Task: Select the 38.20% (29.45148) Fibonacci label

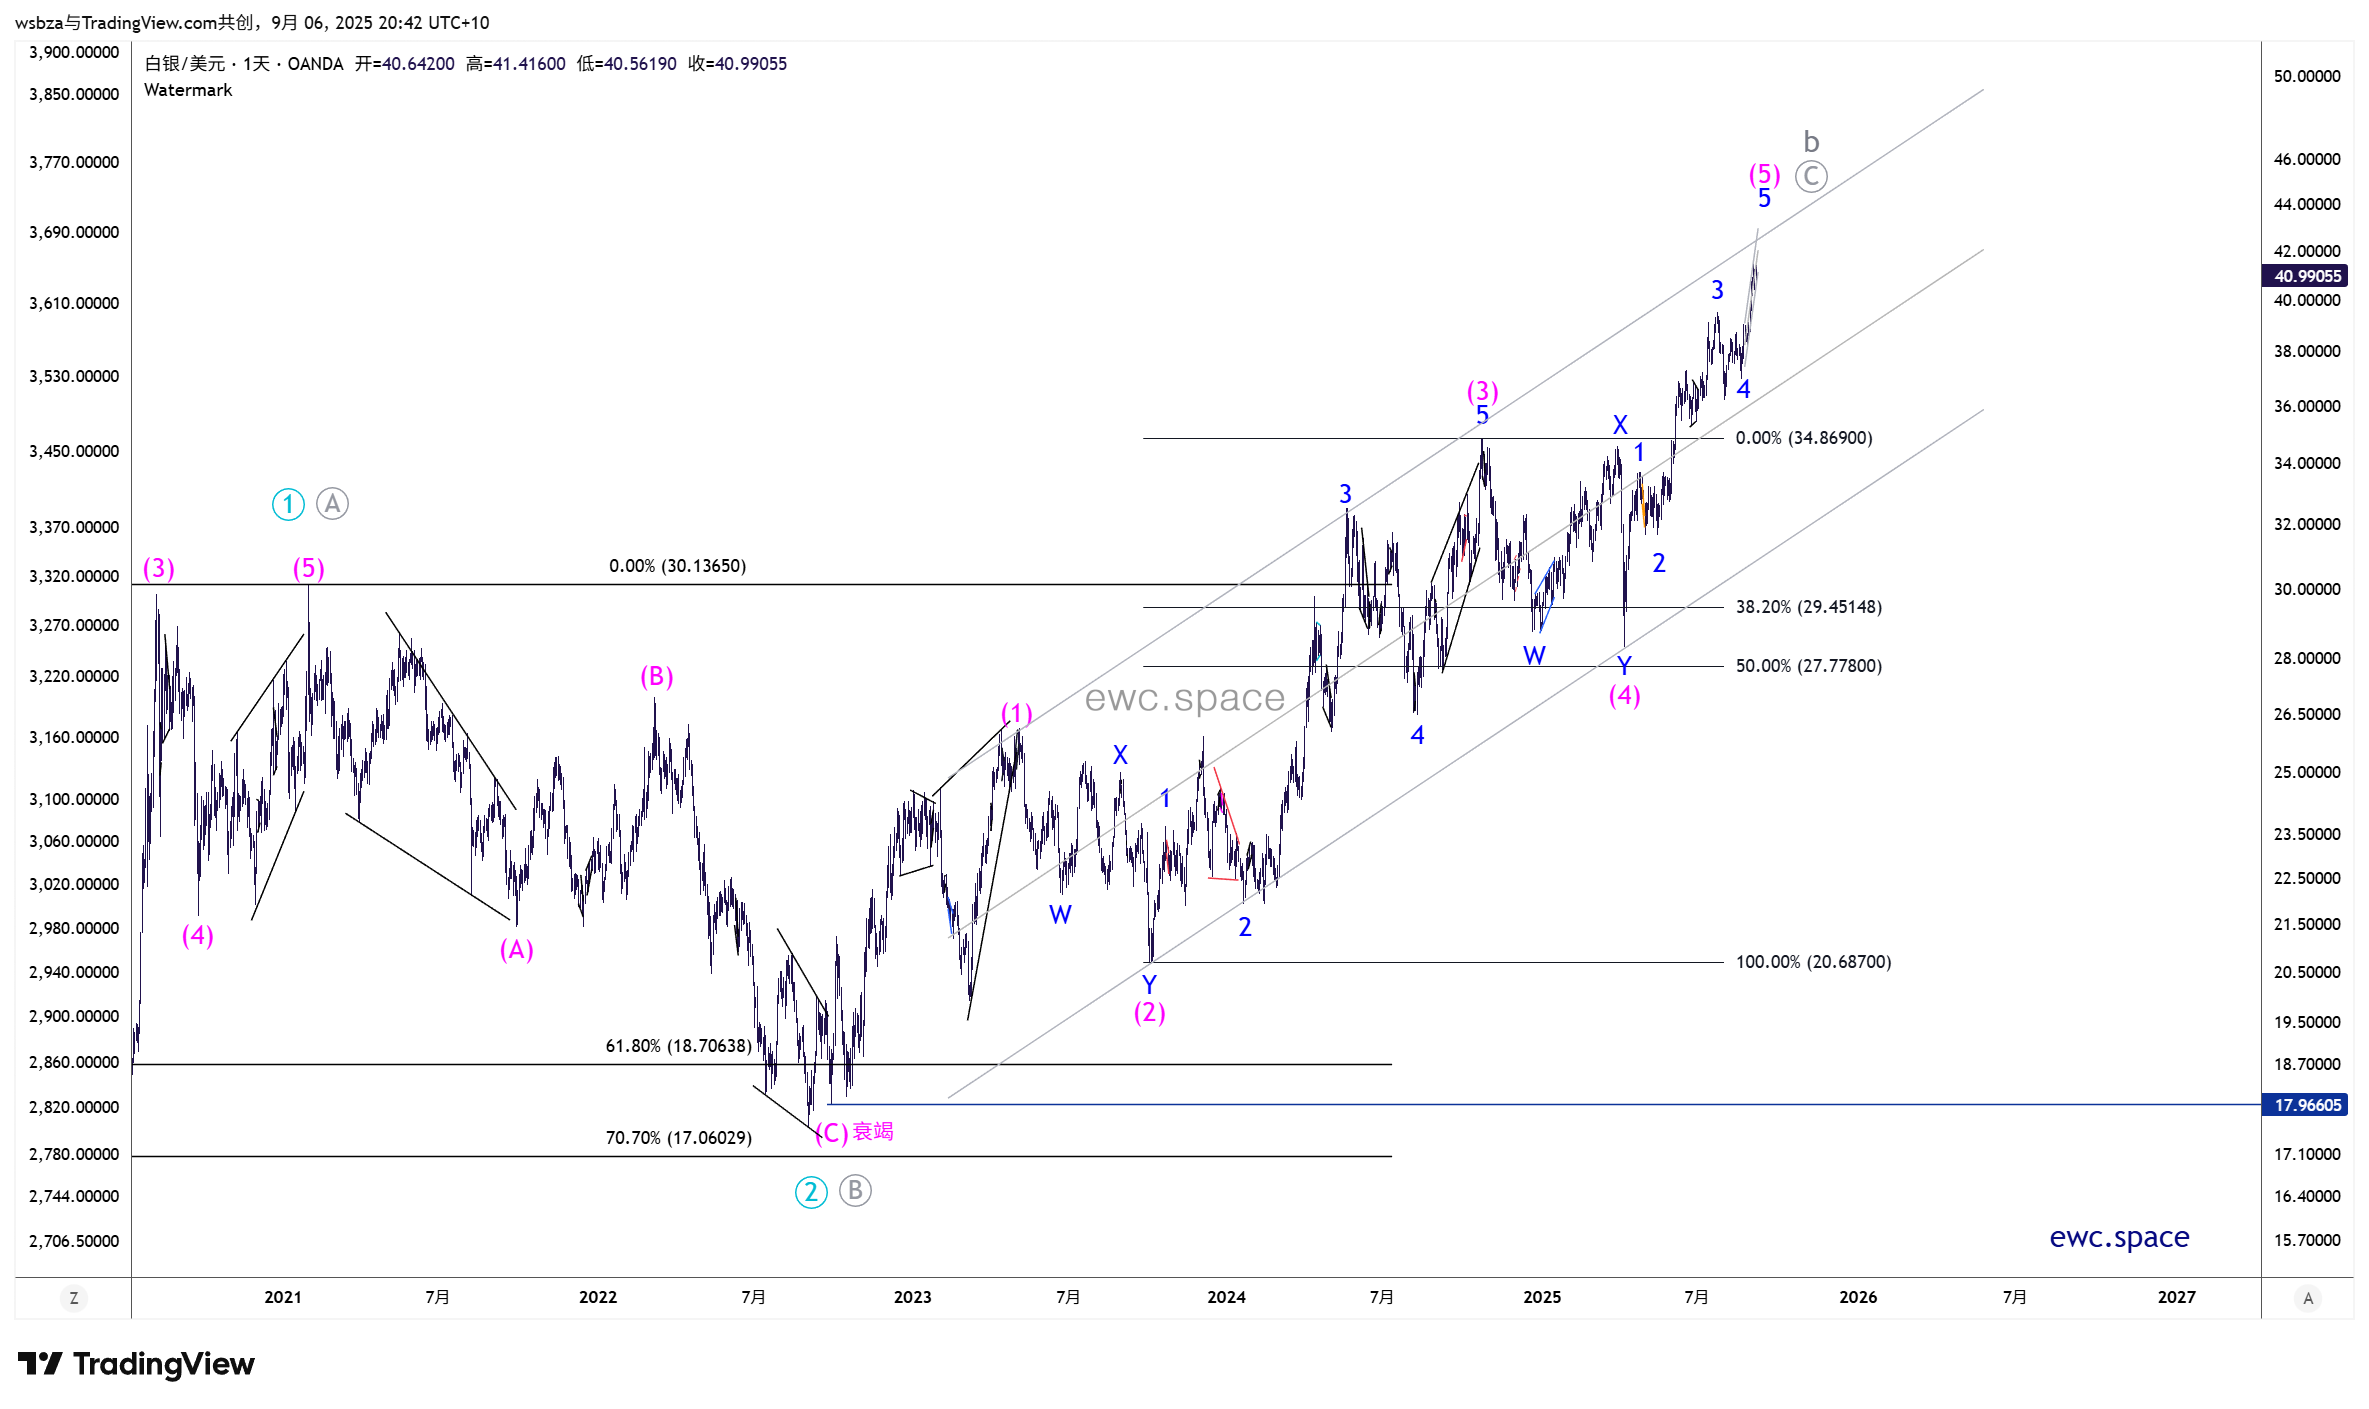Action: 1808,607
